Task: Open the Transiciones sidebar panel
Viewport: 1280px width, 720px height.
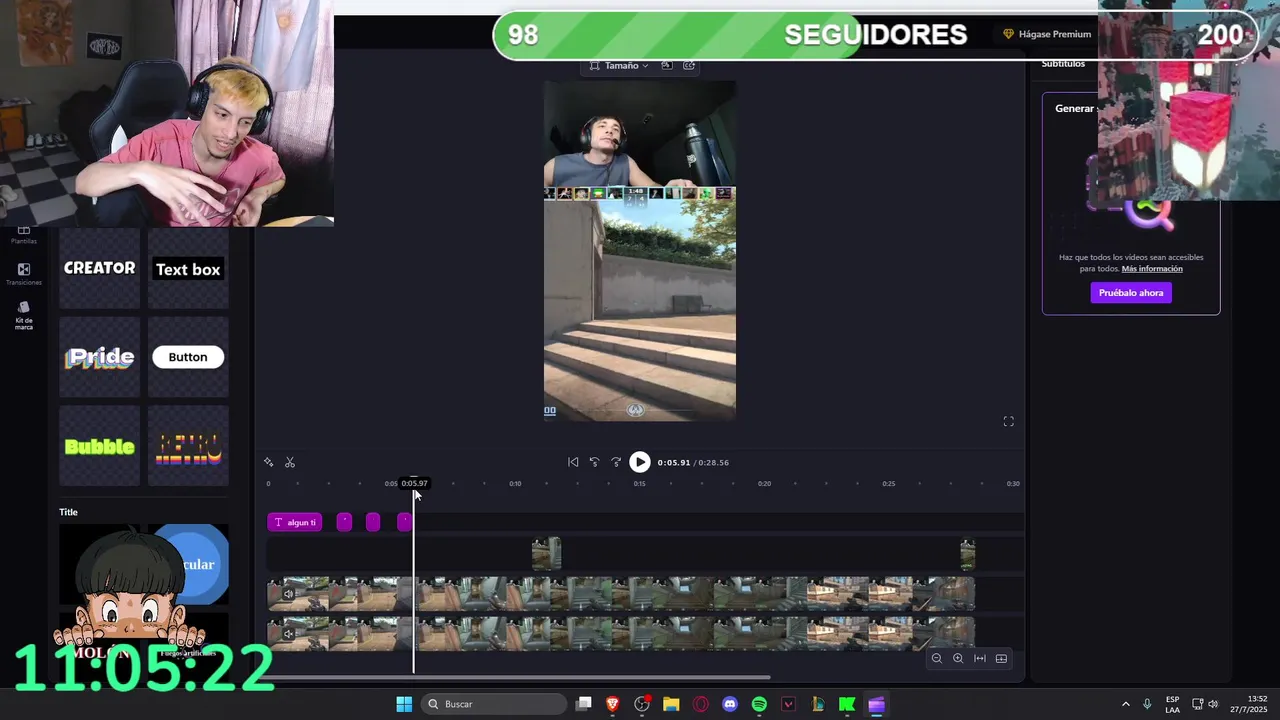Action: pos(24,273)
